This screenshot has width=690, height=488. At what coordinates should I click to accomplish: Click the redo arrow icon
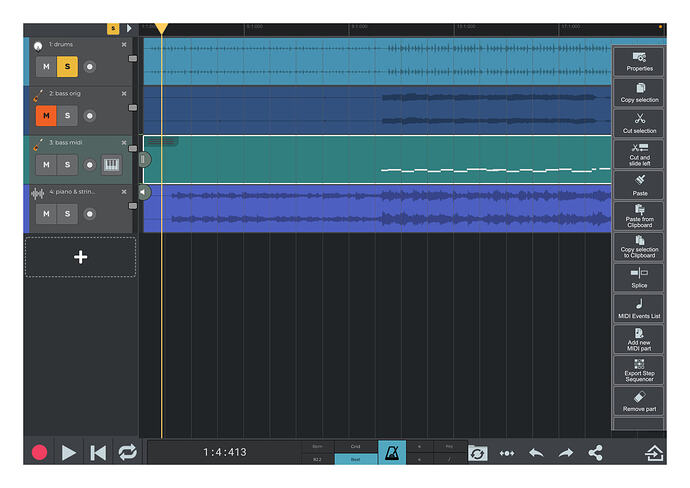click(x=565, y=452)
